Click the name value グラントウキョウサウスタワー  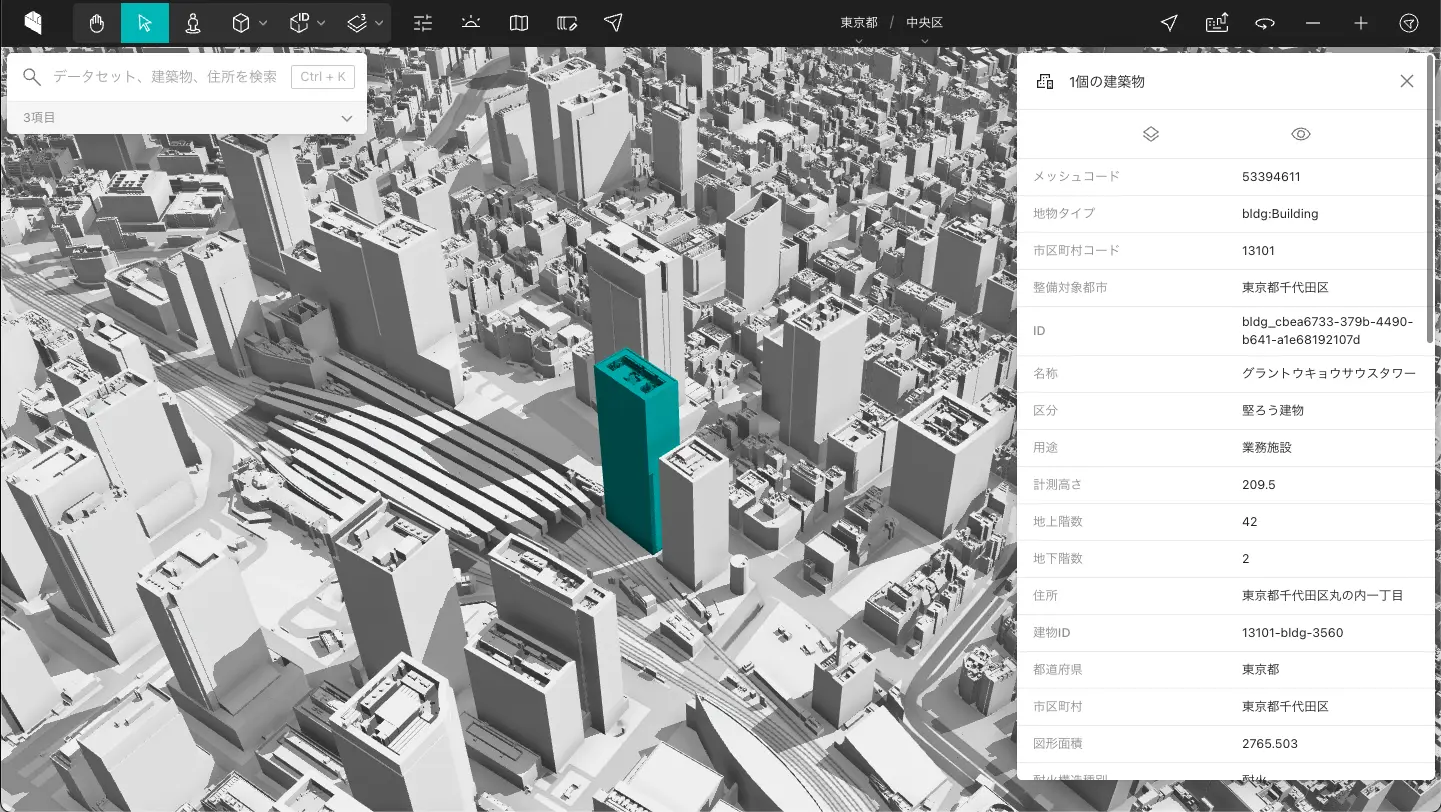(x=1329, y=373)
